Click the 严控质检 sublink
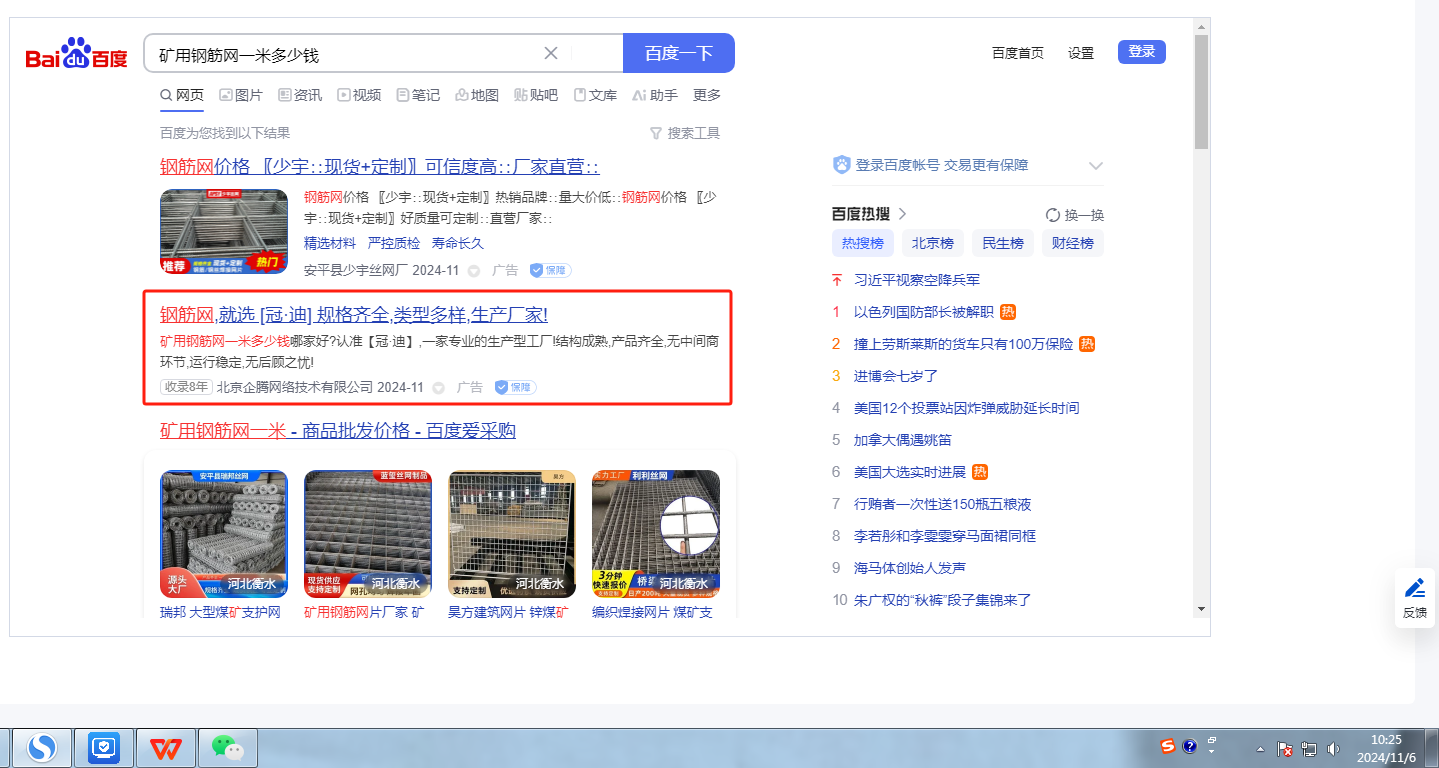 (394, 243)
